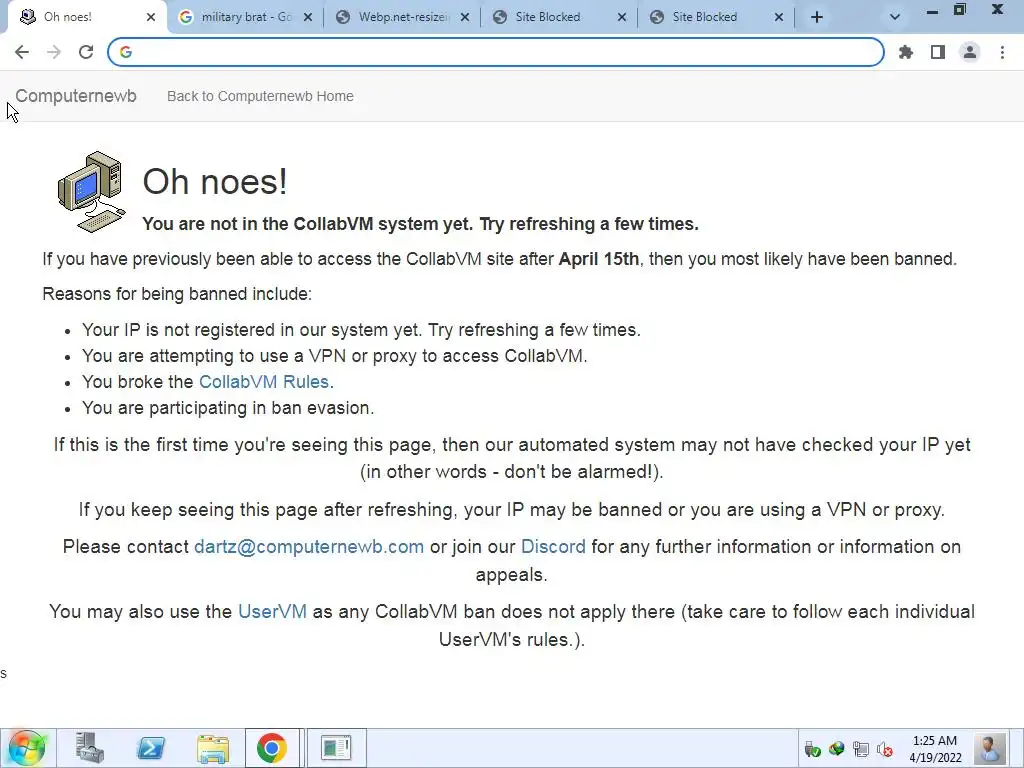1024x768 pixels.
Task: Open Server Manager from the taskbar
Action: (89, 748)
